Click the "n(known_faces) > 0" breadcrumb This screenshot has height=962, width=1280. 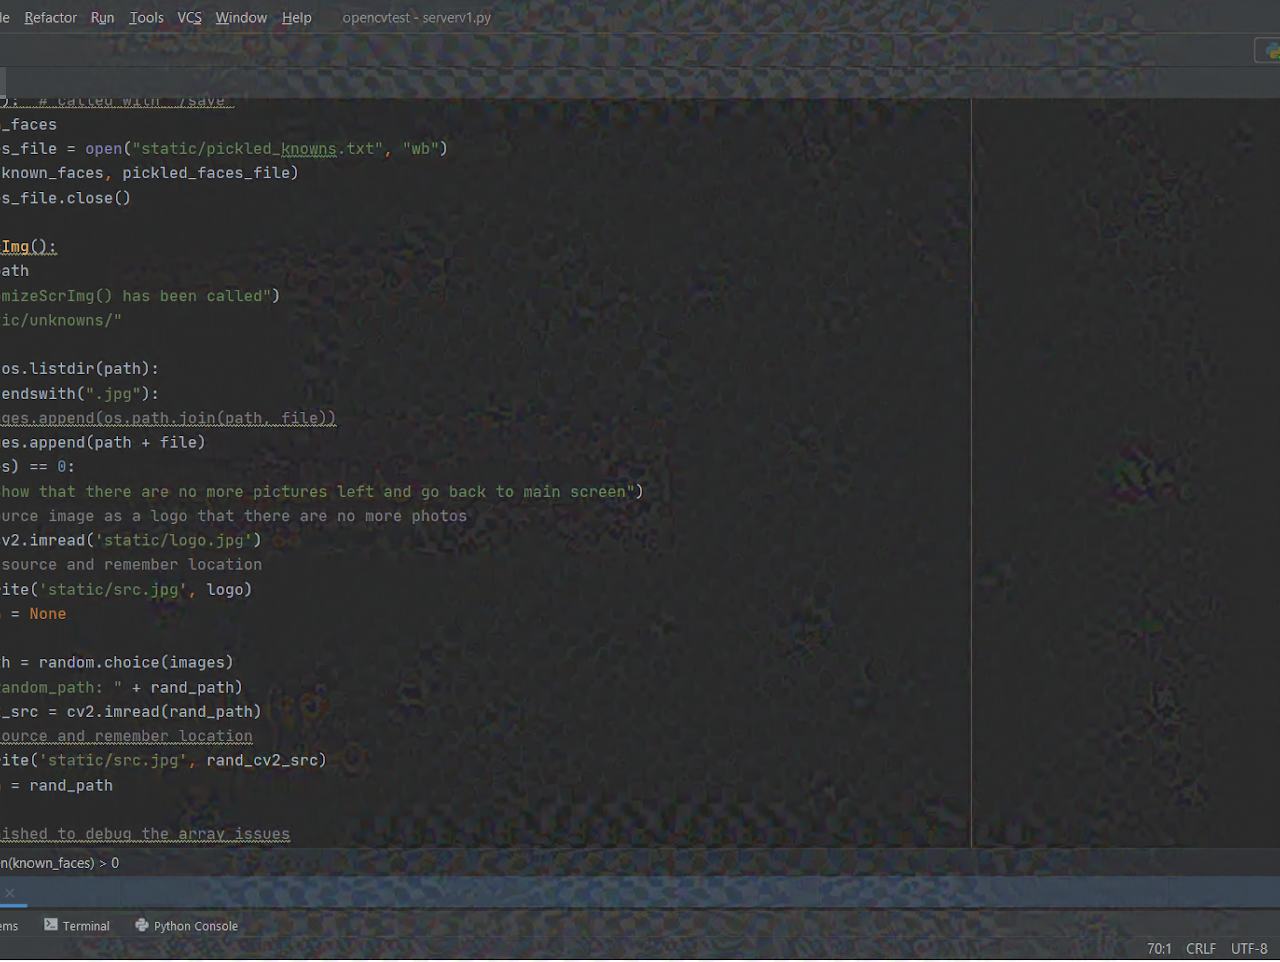(60, 863)
